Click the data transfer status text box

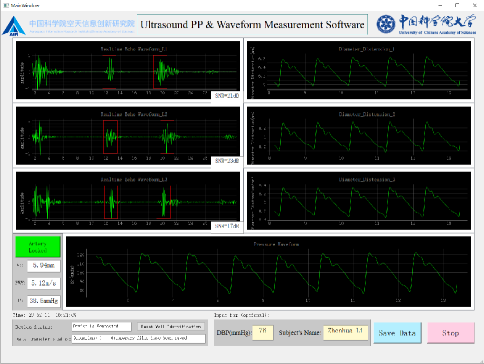pos(138,338)
